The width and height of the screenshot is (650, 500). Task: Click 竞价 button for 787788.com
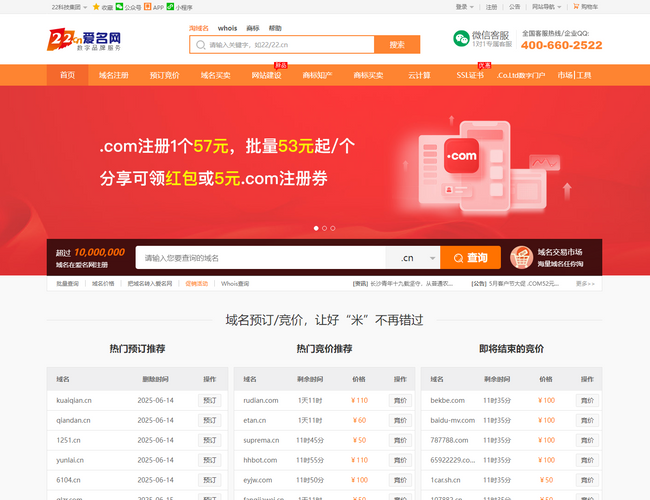pos(587,440)
